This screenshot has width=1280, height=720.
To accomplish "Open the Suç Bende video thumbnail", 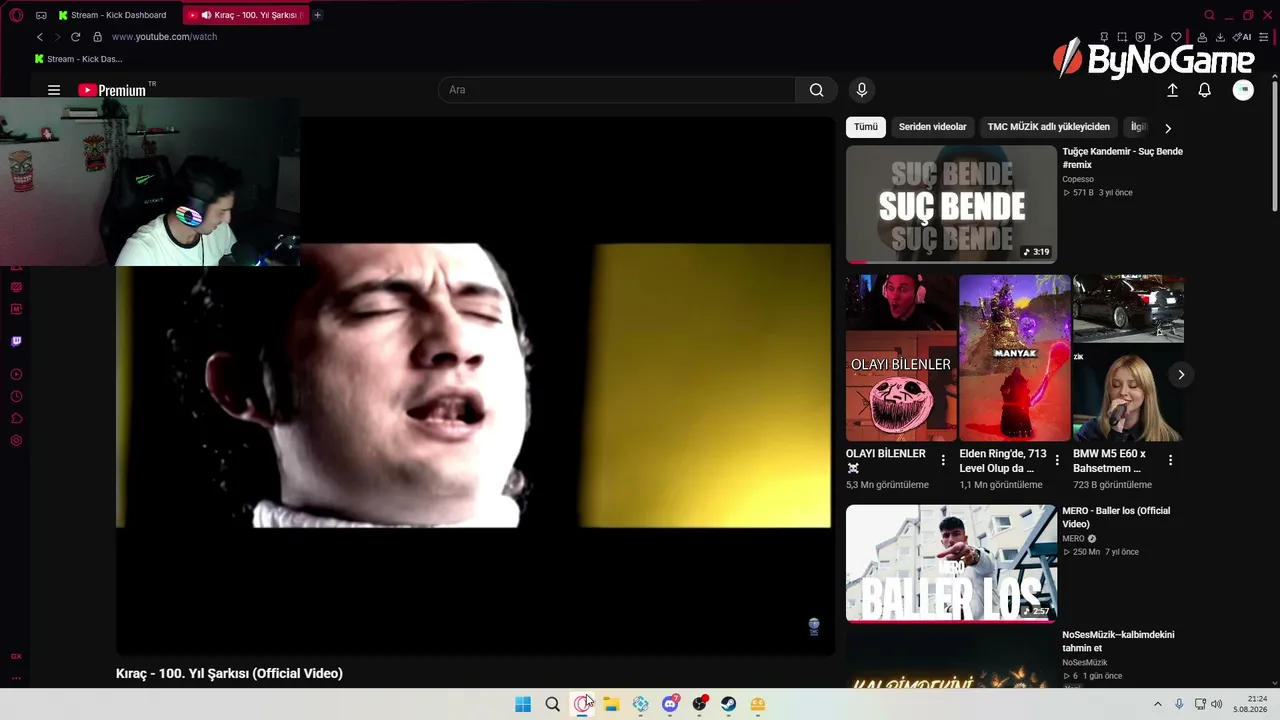I will click(x=951, y=204).
